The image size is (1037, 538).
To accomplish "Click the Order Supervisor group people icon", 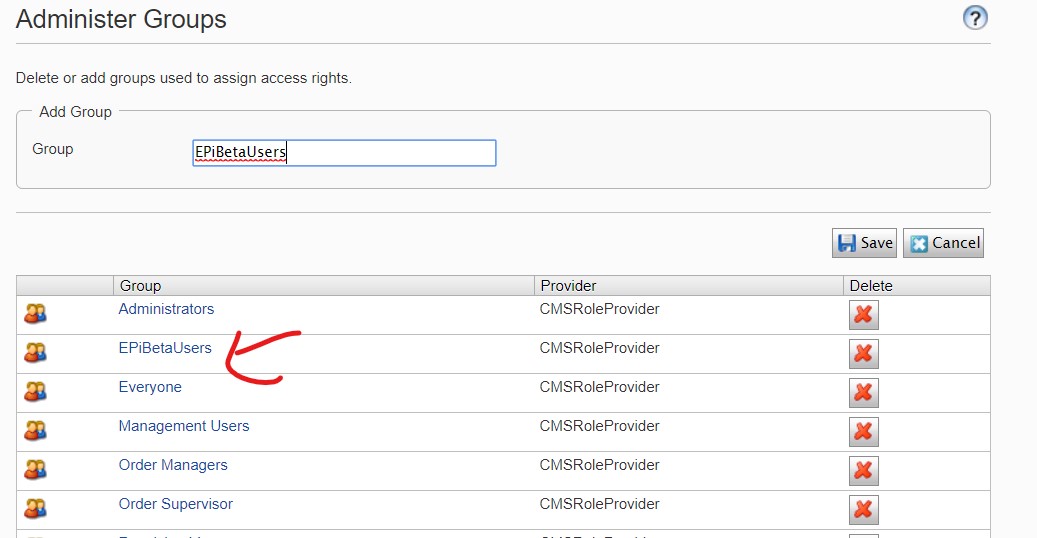I will point(35,508).
